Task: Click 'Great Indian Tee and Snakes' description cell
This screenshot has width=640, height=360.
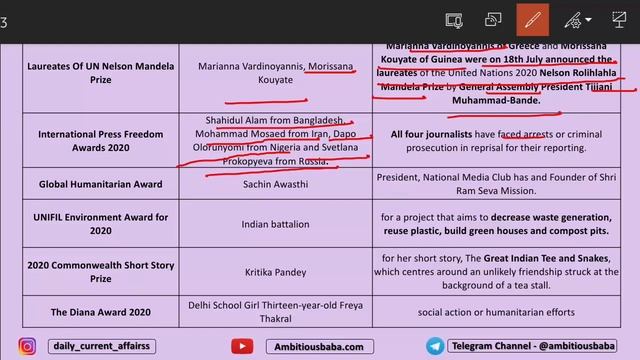Action: pyautogui.click(x=496, y=271)
